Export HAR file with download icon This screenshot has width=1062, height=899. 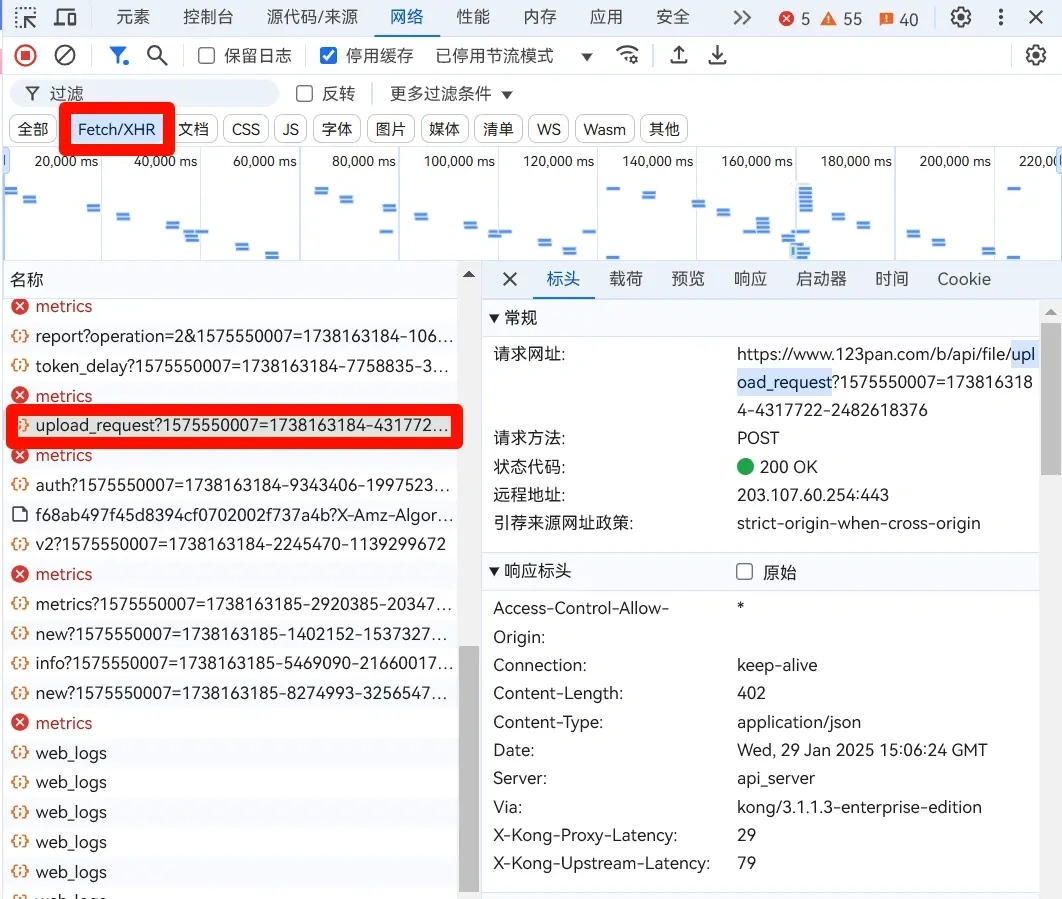click(717, 56)
